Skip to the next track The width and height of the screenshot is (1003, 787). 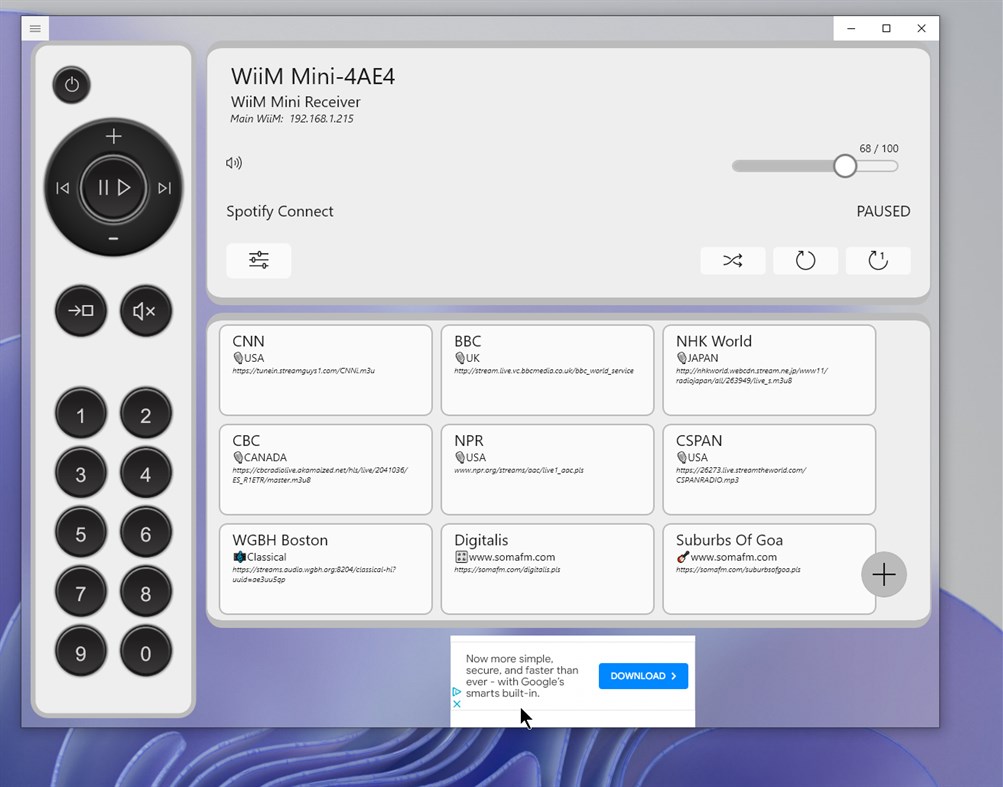tap(165, 187)
